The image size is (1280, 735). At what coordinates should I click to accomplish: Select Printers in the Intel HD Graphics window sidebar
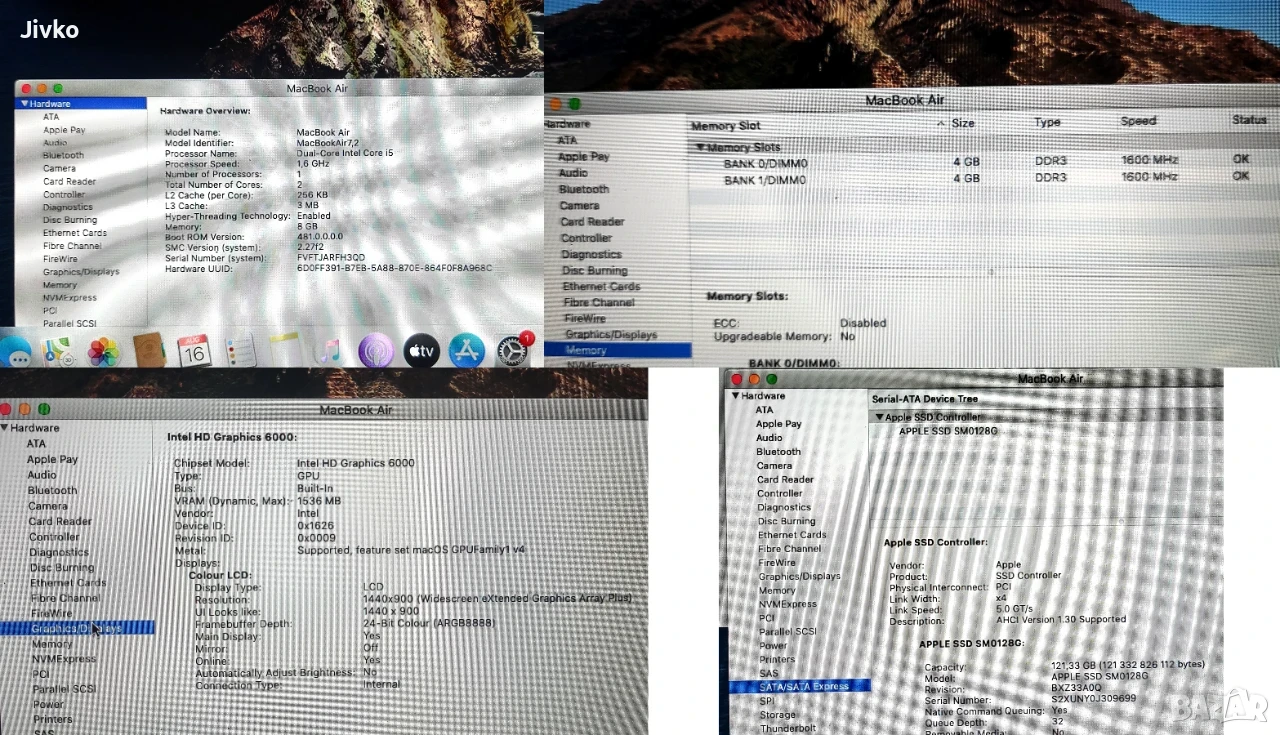[53, 719]
